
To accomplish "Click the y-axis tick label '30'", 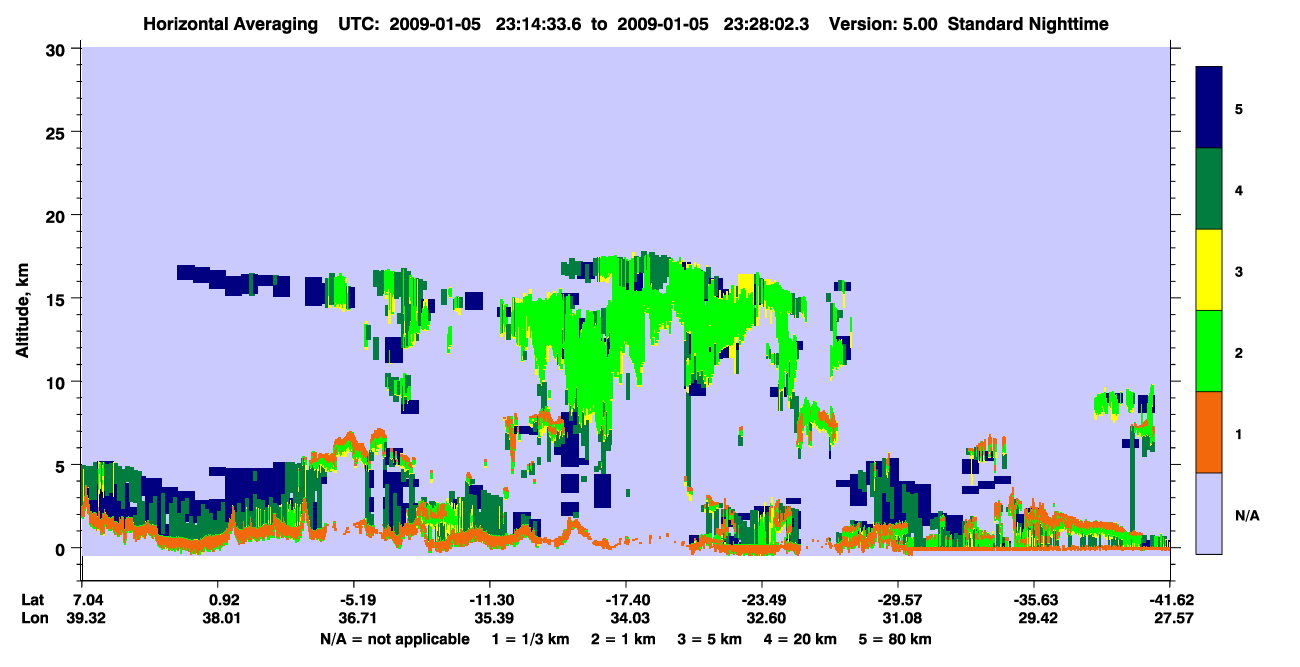I will (x=57, y=49).
